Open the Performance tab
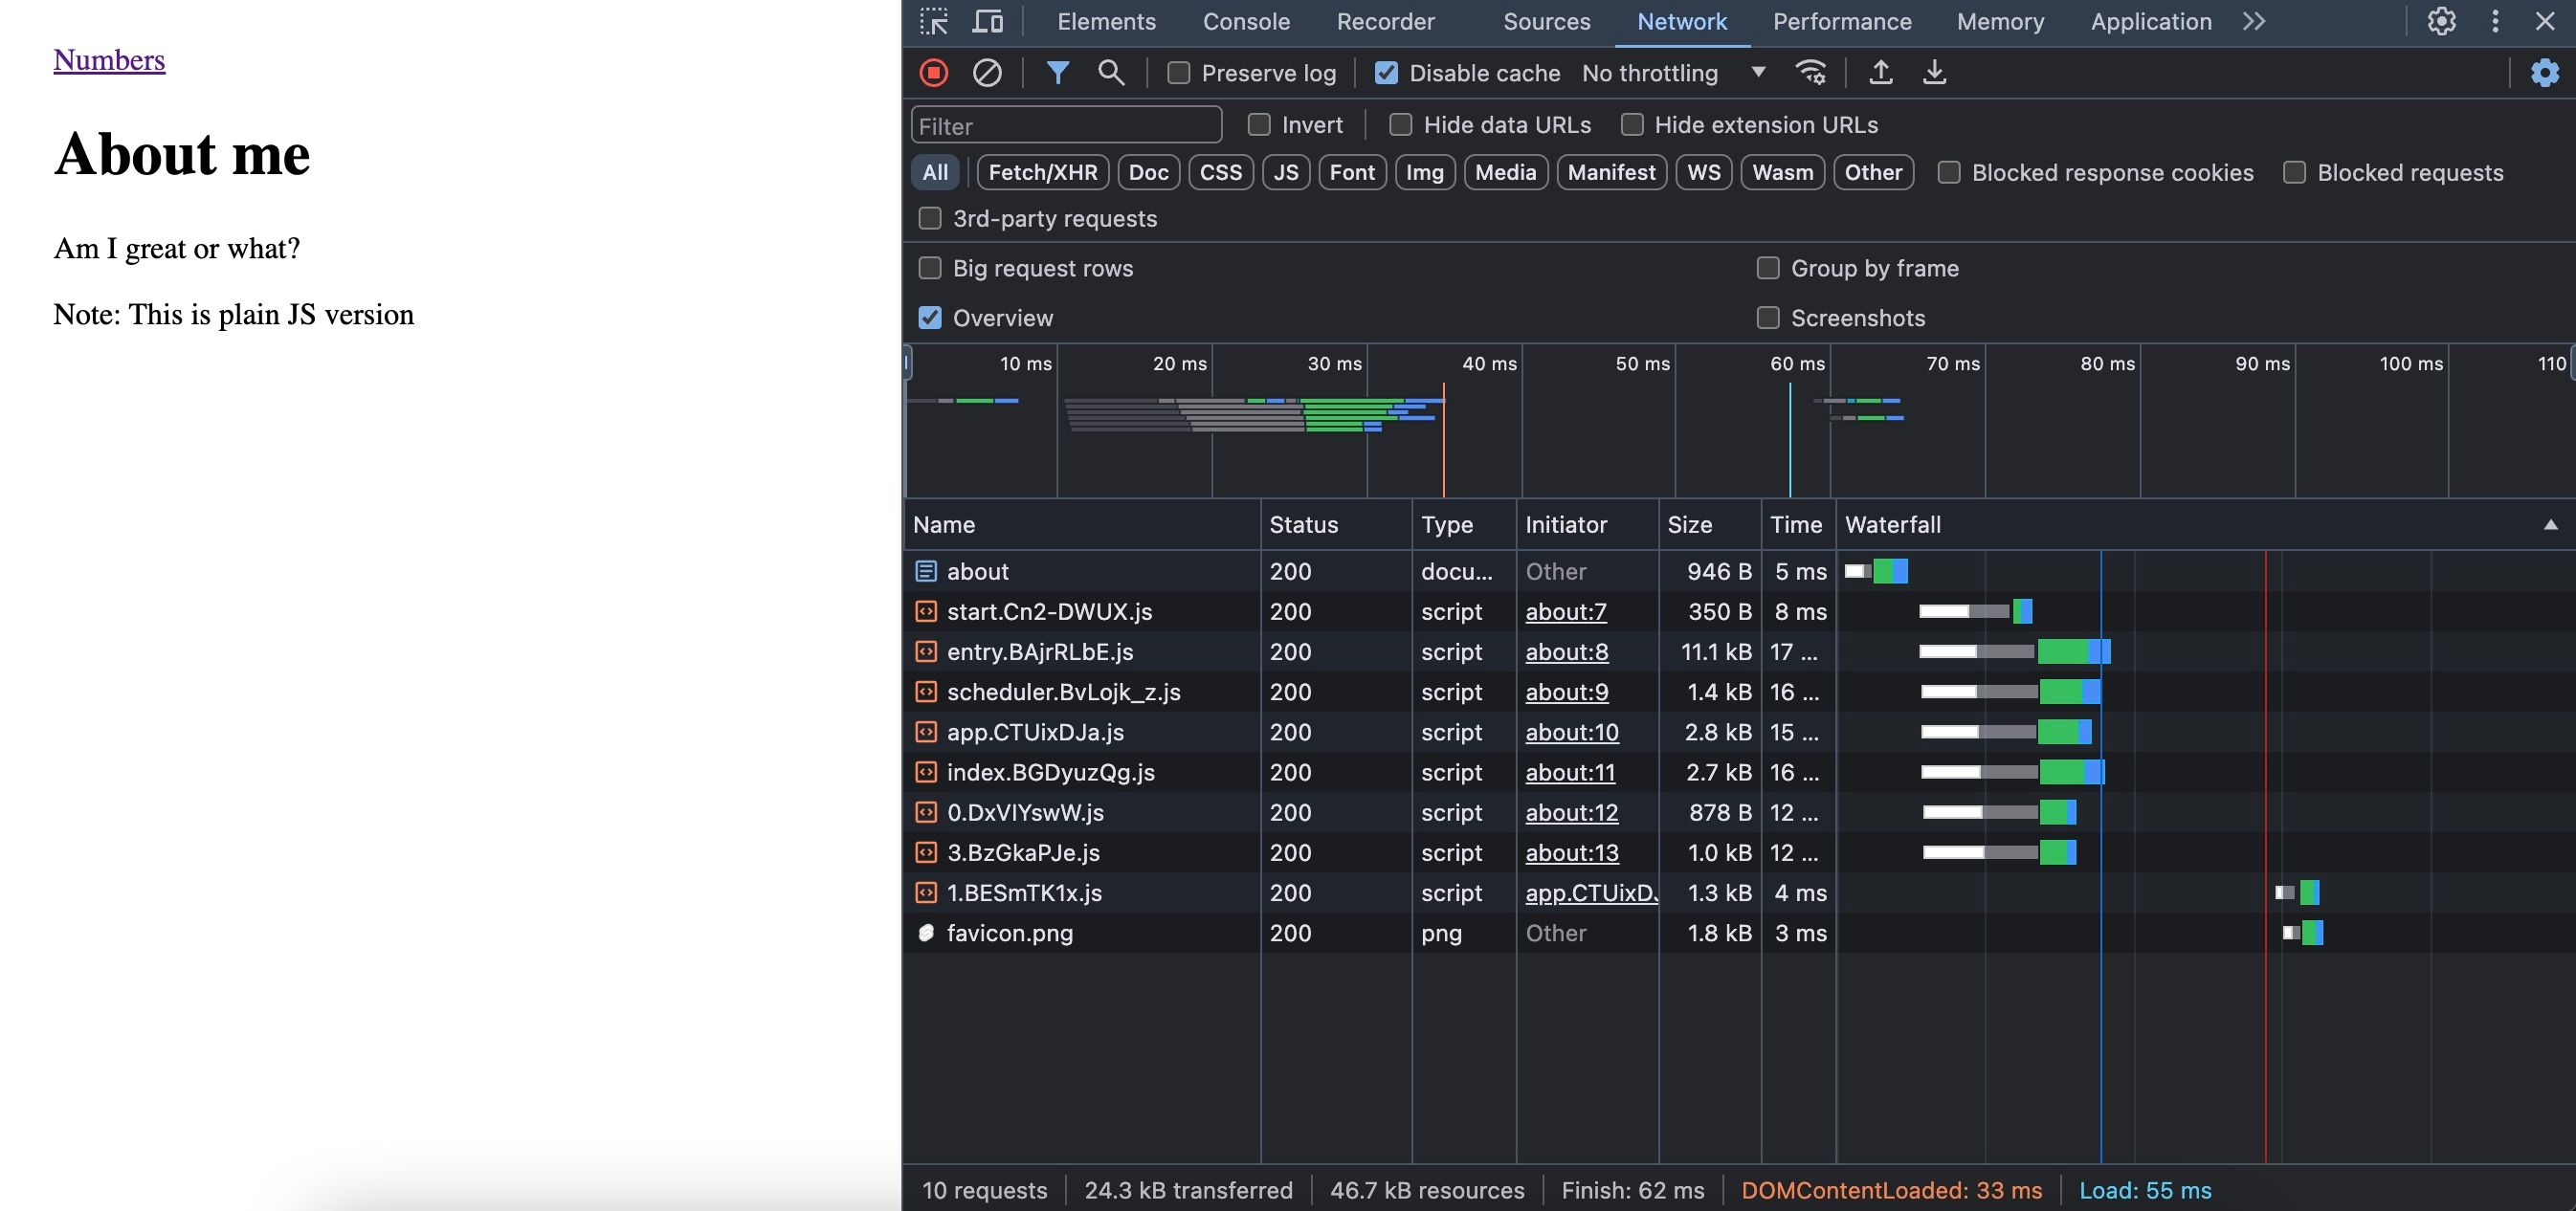Screen dimensions: 2576x1211 pos(1842,22)
